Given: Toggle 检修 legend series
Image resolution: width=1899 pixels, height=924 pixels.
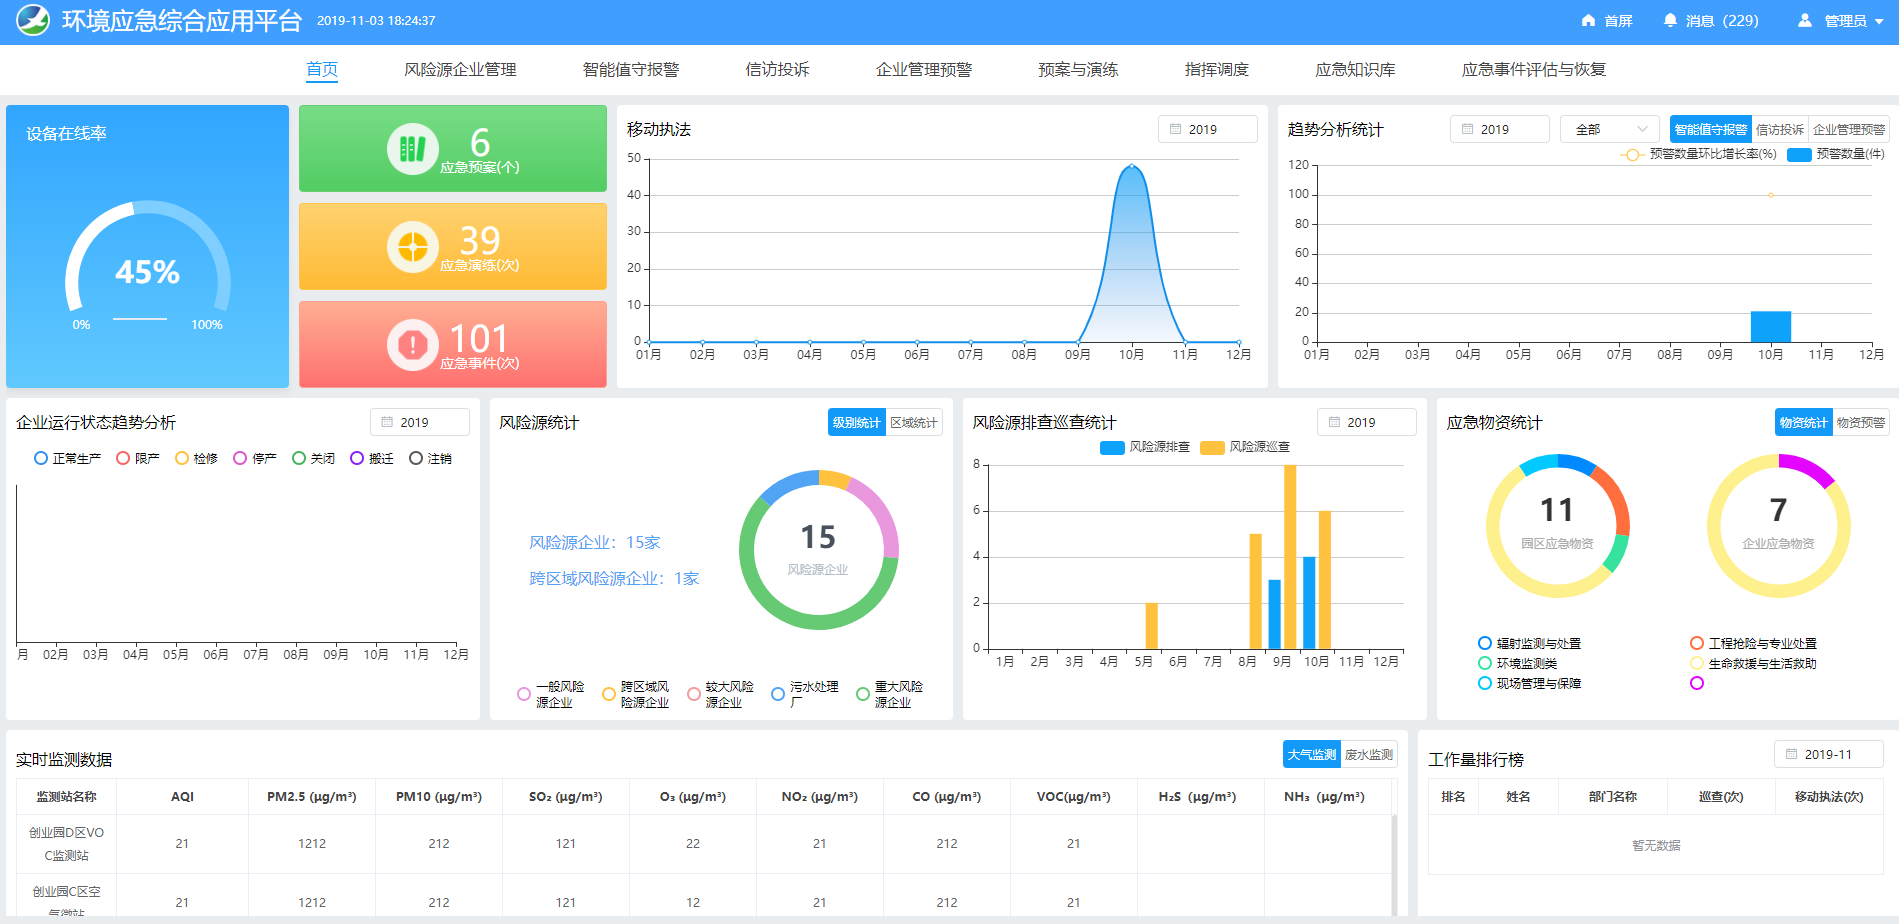Looking at the screenshot, I should (196, 458).
